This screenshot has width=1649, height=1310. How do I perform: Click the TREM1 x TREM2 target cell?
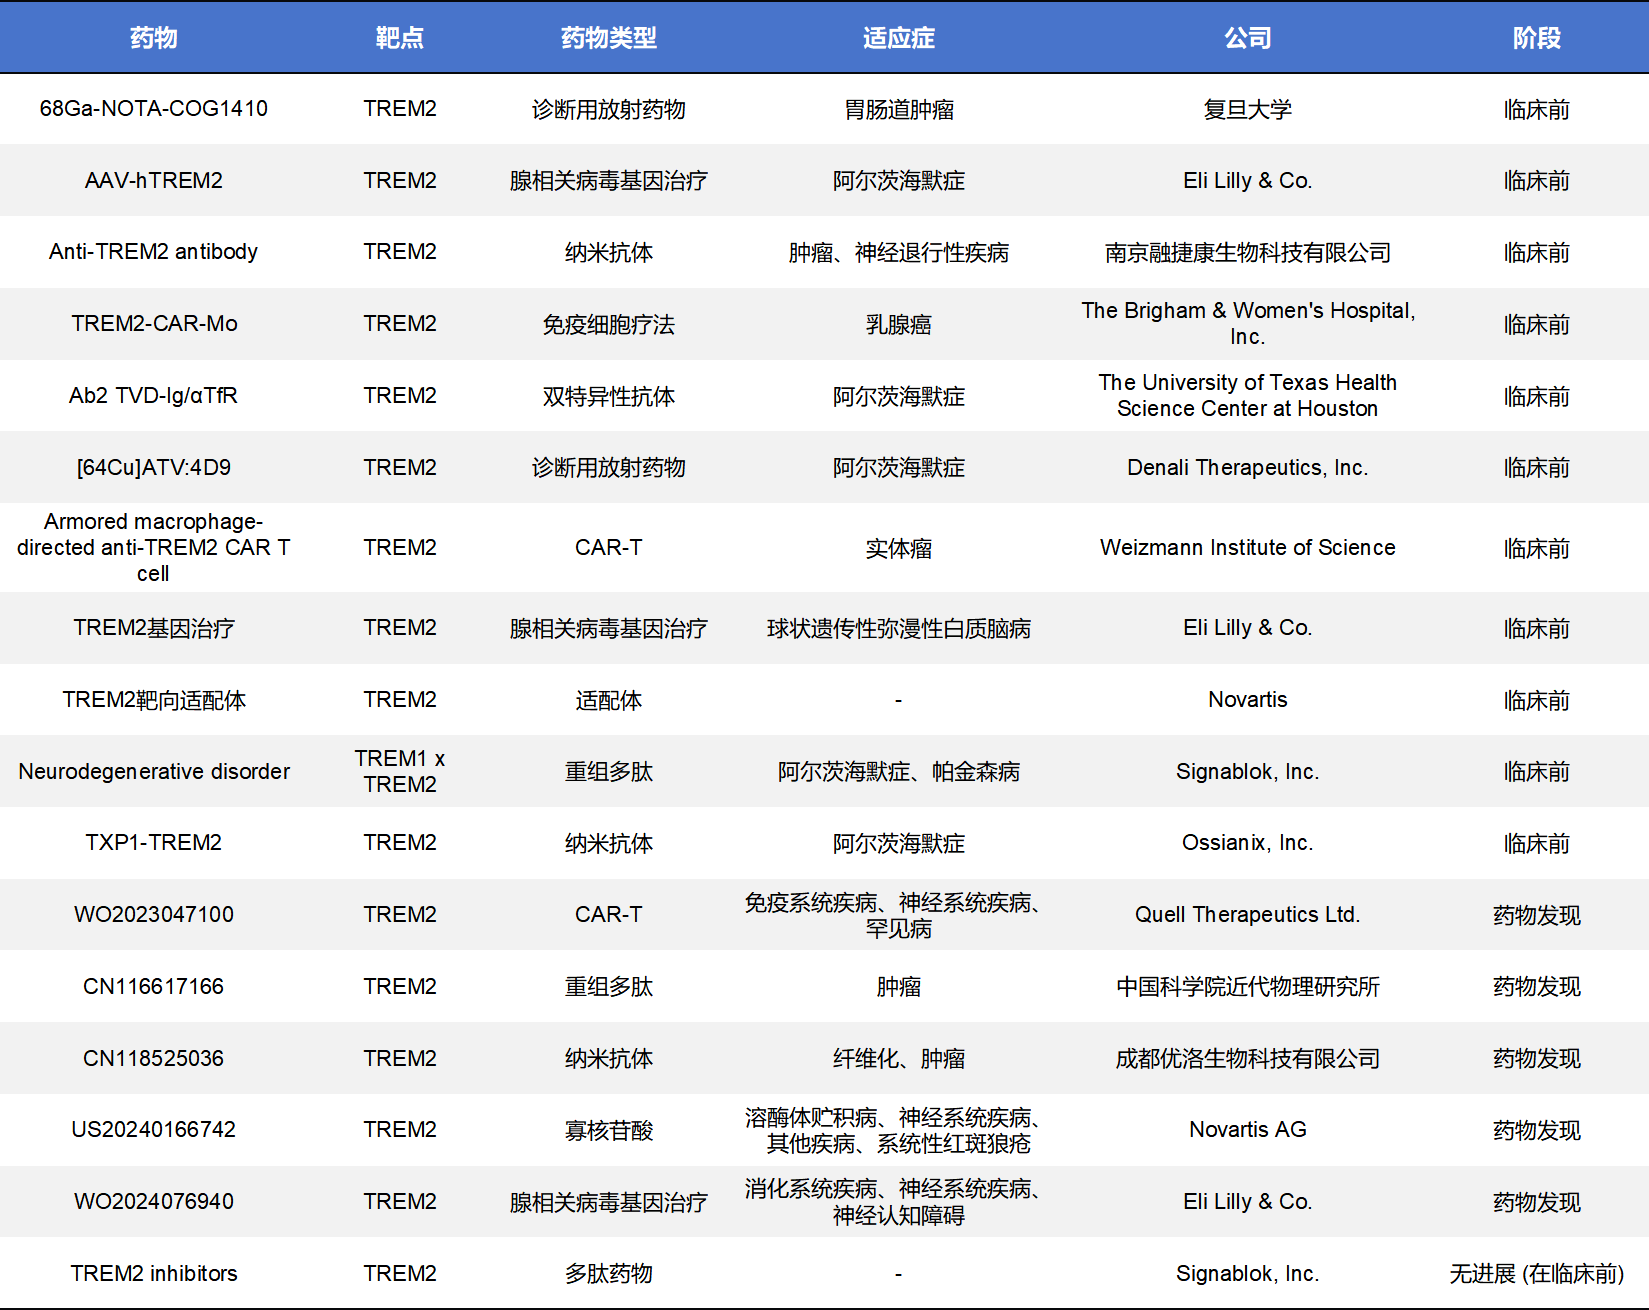pyautogui.click(x=399, y=771)
